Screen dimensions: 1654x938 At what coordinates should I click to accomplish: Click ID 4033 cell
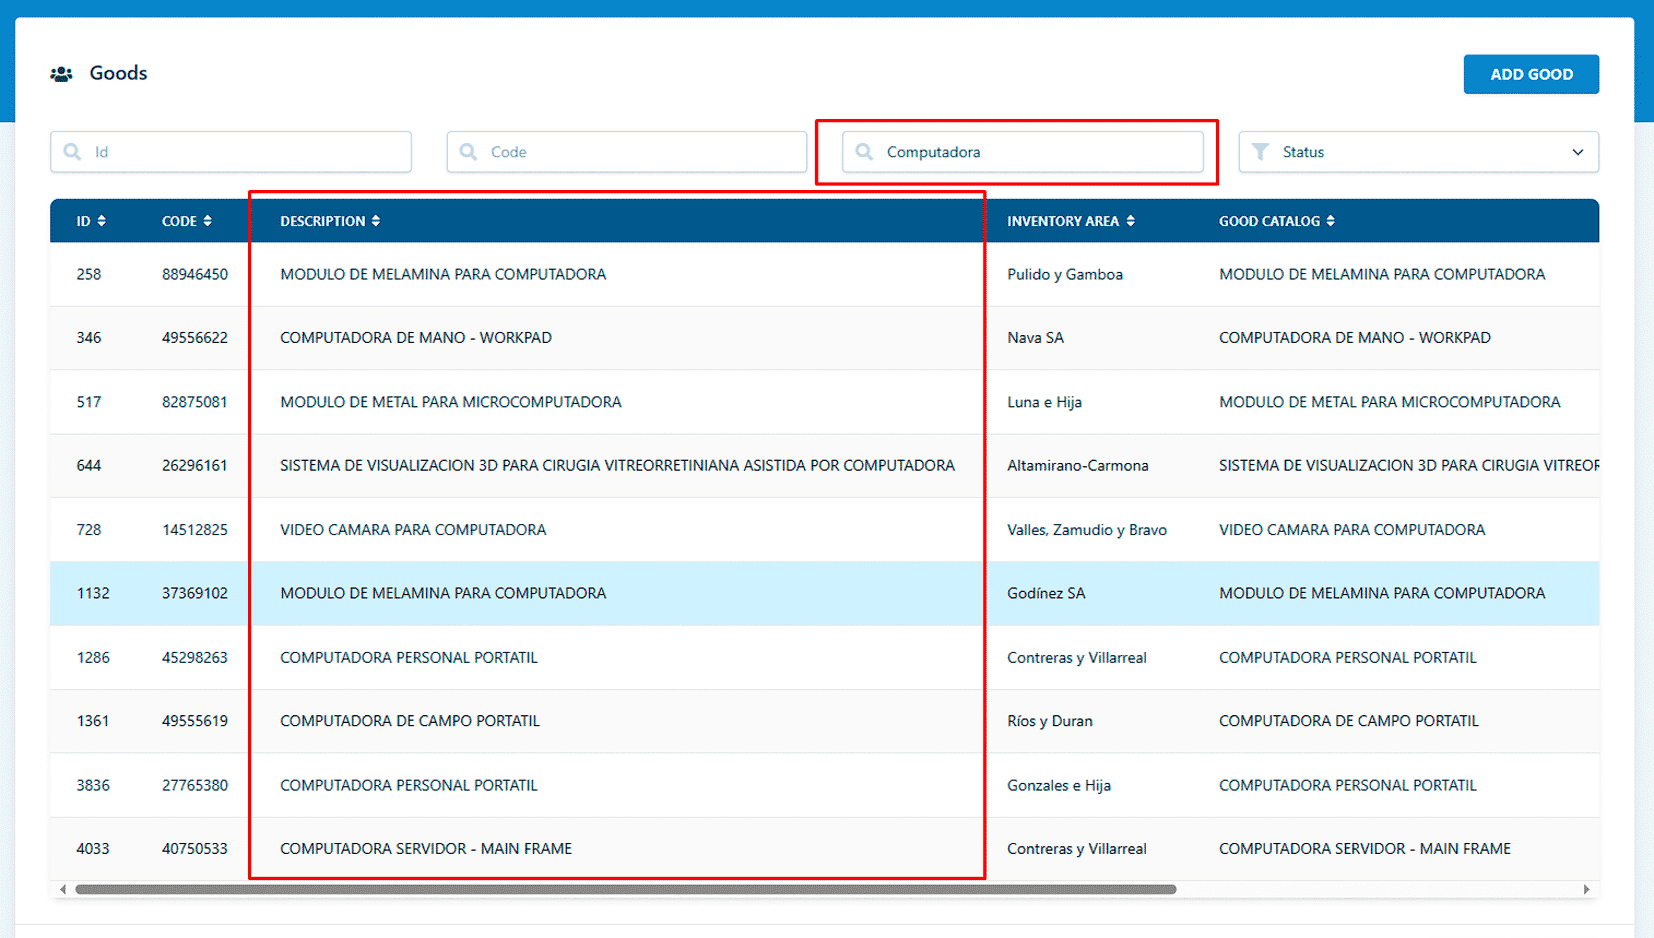click(93, 849)
